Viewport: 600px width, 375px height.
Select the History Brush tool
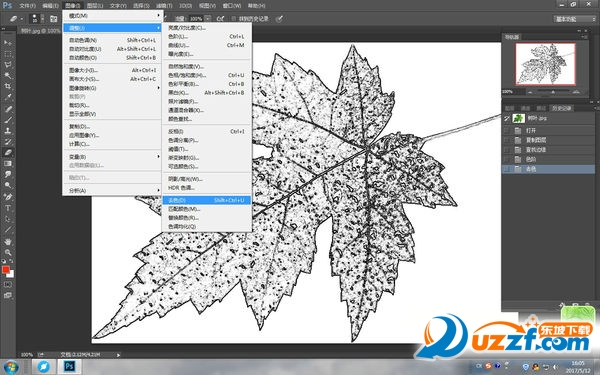point(8,142)
